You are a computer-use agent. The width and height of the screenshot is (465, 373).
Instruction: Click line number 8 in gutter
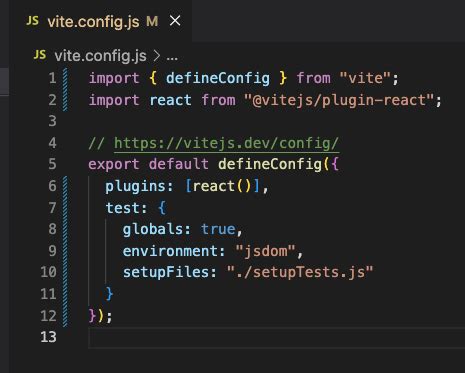click(53, 229)
